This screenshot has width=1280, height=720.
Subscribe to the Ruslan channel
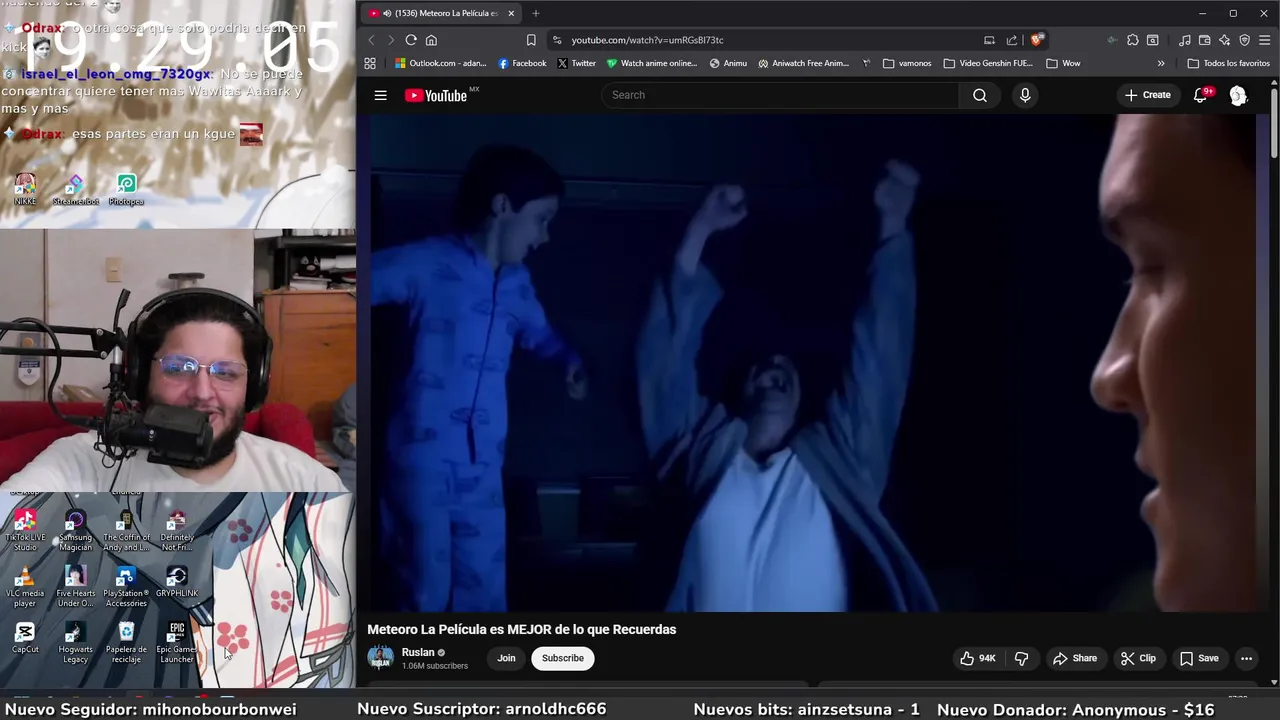point(563,658)
